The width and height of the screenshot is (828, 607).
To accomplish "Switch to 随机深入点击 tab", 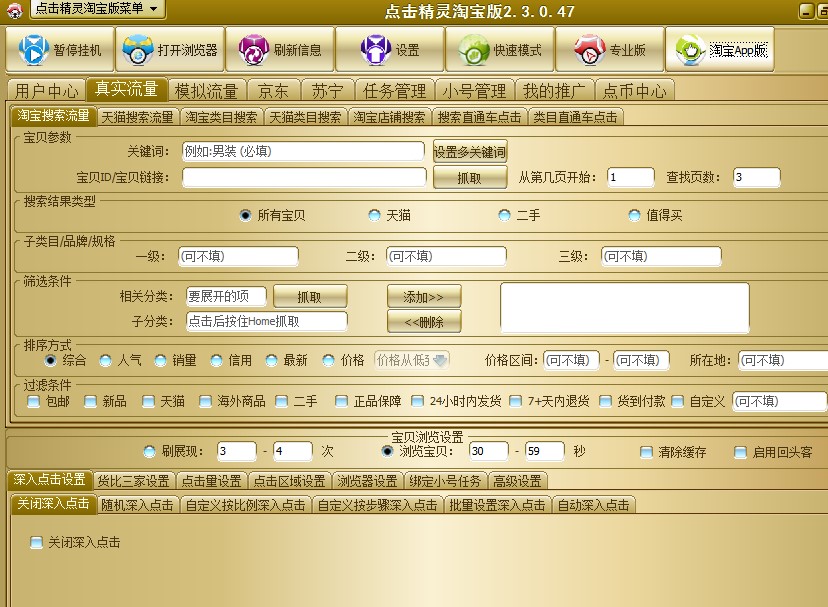I will (137, 506).
